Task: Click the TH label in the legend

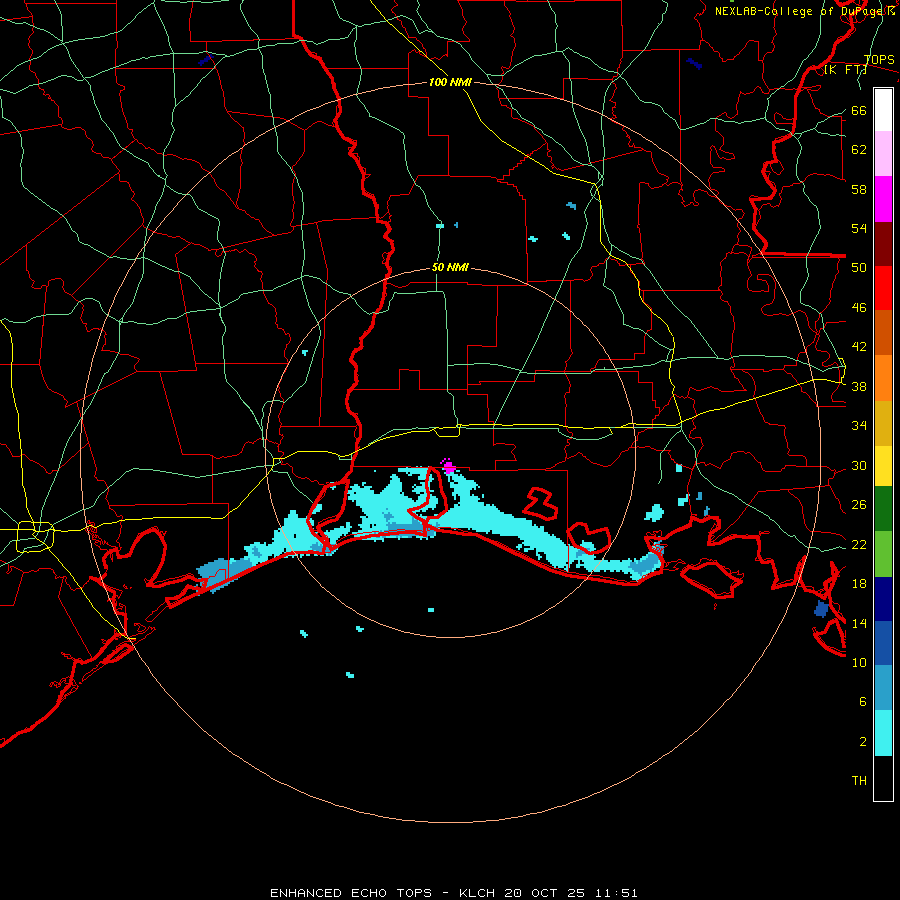Action: (859, 781)
